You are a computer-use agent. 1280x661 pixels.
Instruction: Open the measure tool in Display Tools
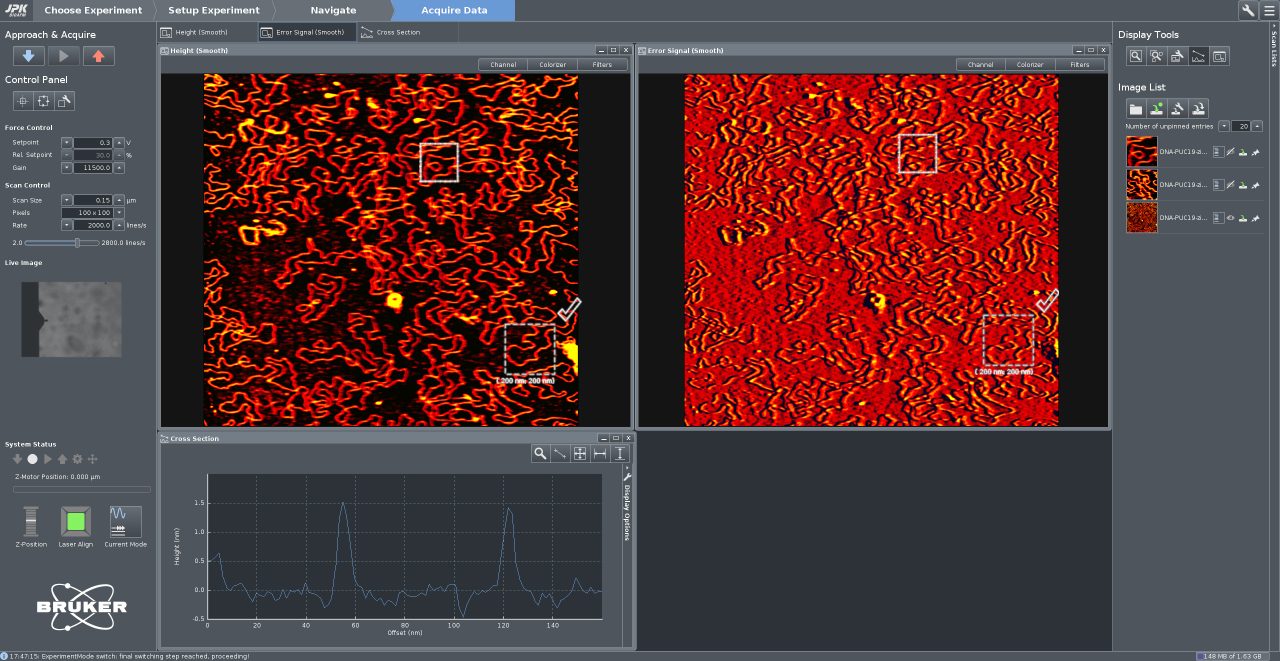(1156, 56)
